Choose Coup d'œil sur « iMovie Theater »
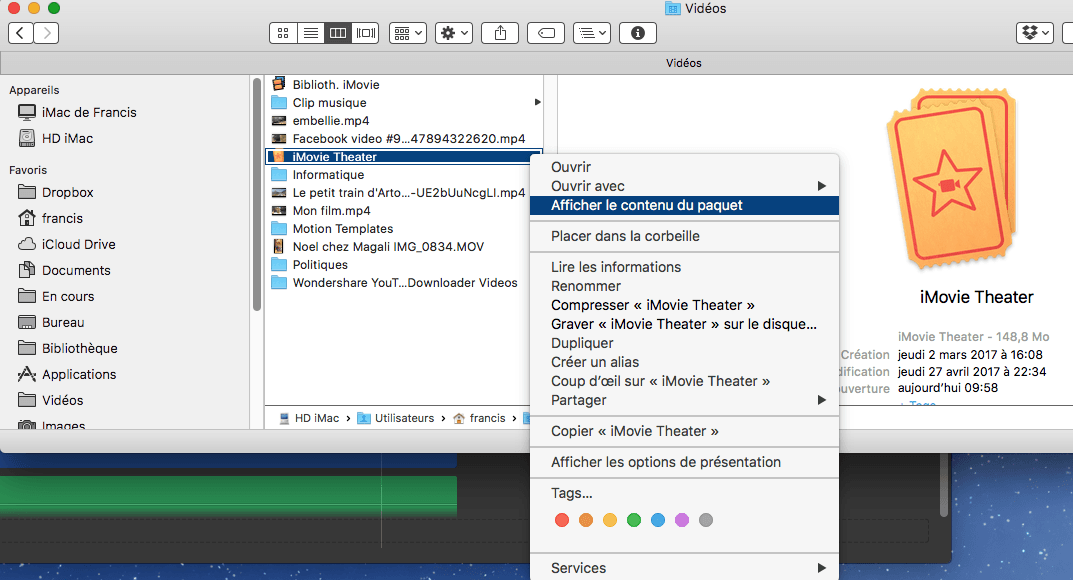 684,381
